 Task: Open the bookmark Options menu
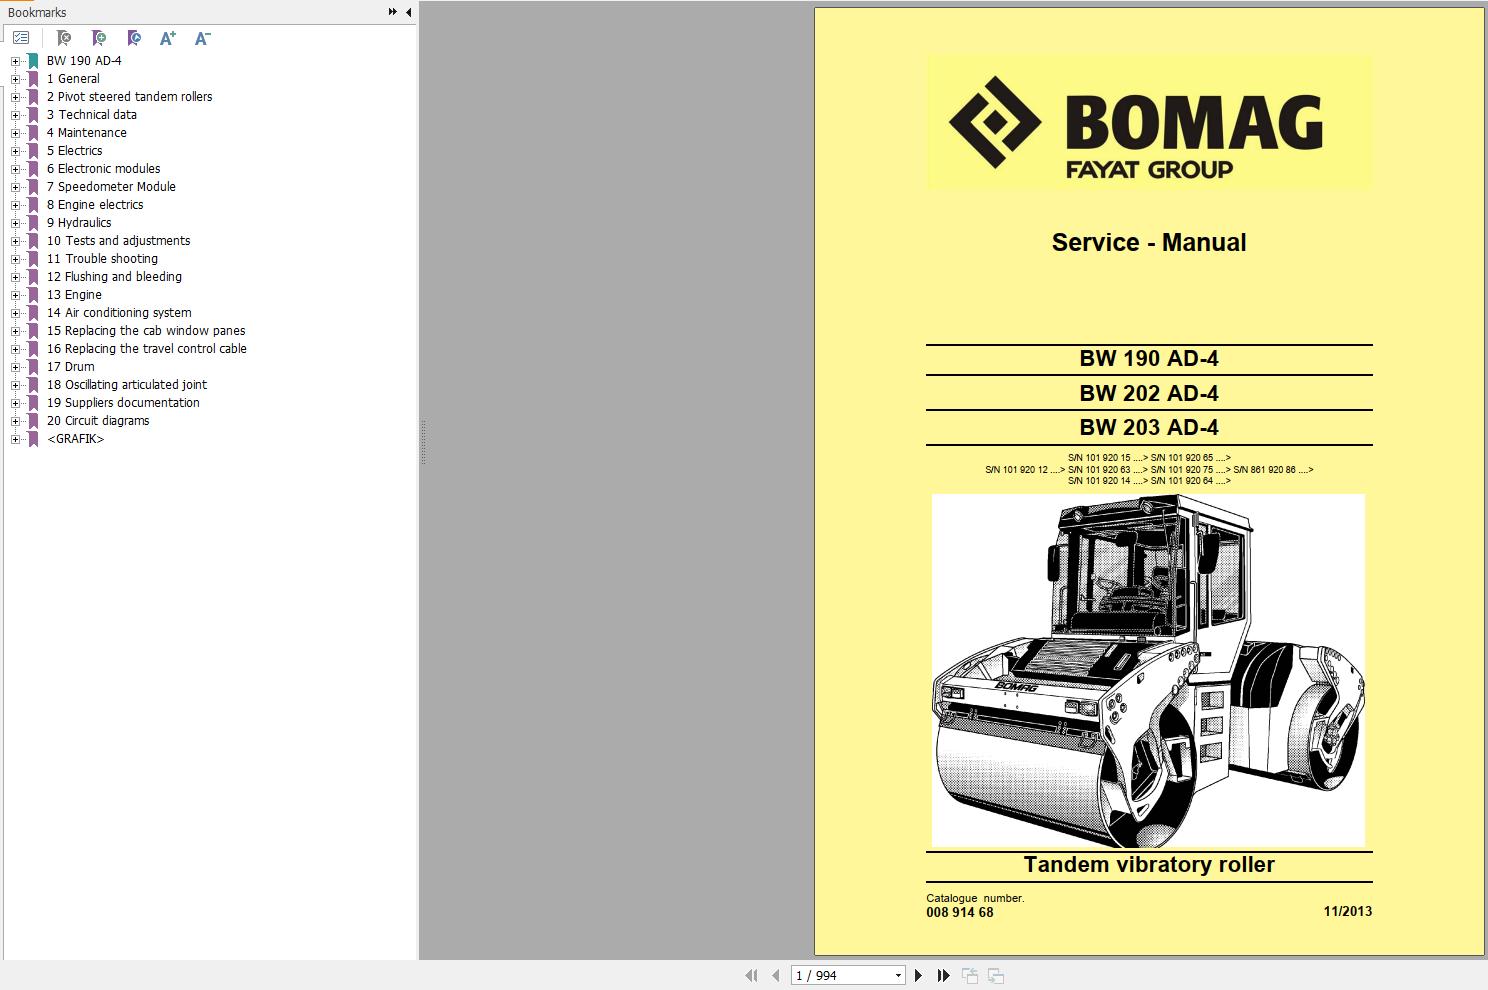(20, 38)
